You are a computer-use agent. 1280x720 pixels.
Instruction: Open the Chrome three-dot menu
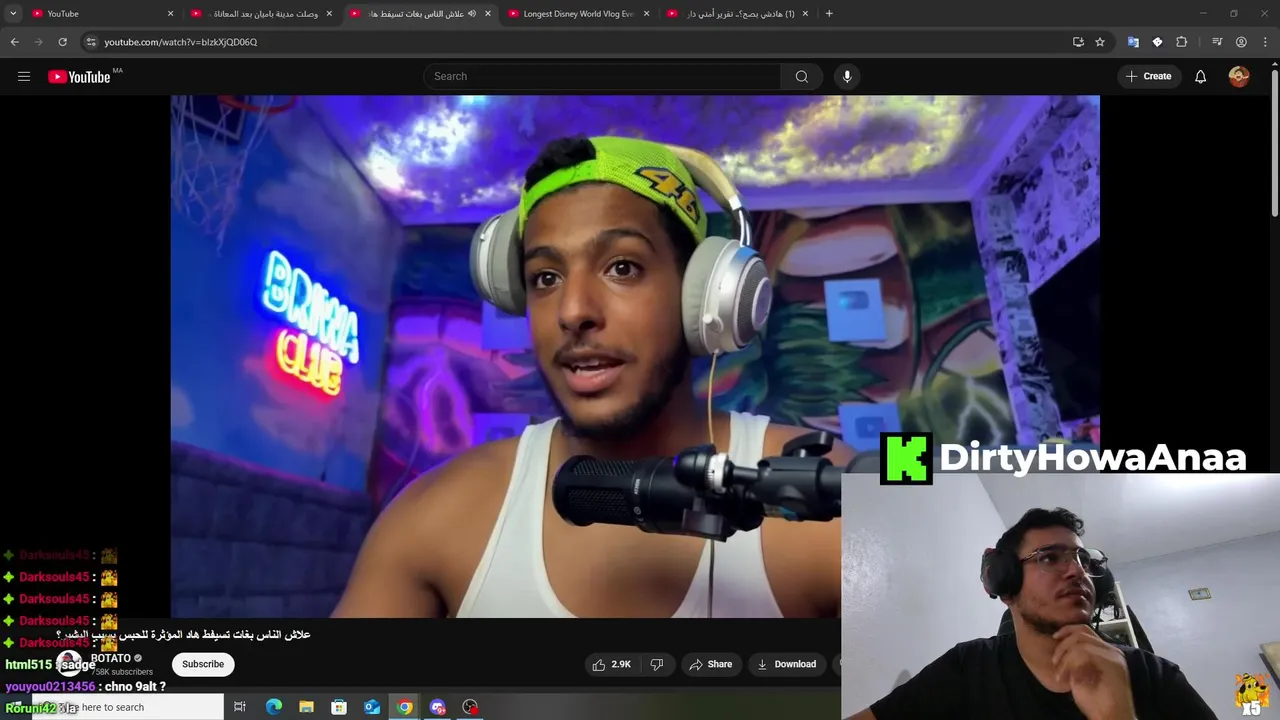click(x=1265, y=42)
